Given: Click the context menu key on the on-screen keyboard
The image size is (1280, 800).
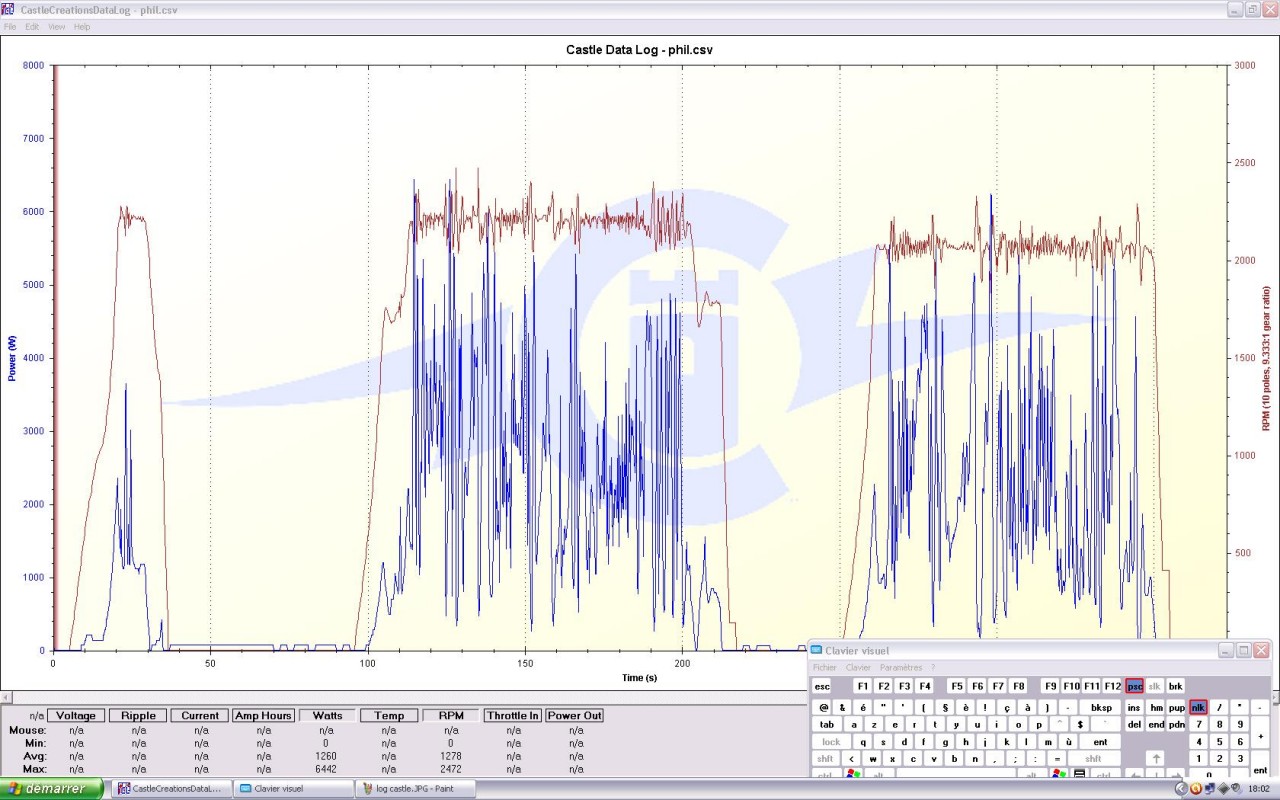Looking at the screenshot, I should pyautogui.click(x=1080, y=774).
